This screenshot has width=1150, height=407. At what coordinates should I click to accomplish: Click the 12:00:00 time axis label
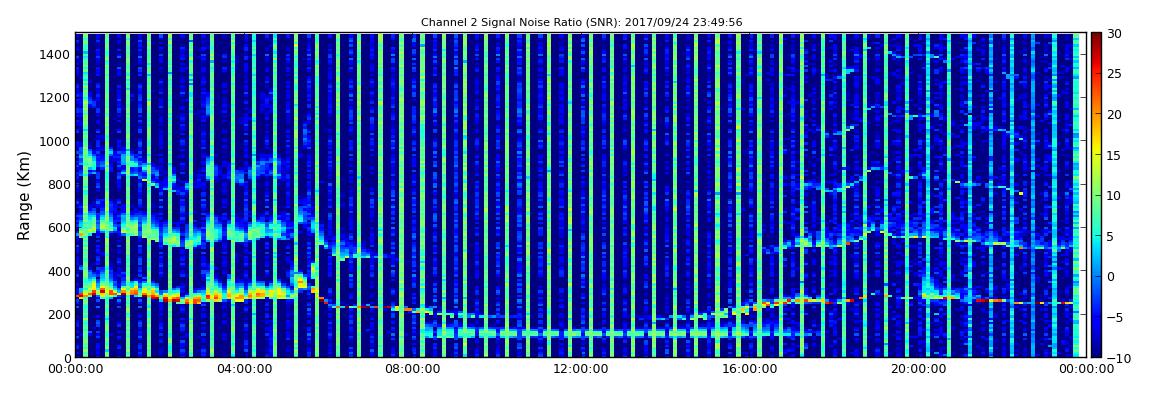click(x=581, y=370)
